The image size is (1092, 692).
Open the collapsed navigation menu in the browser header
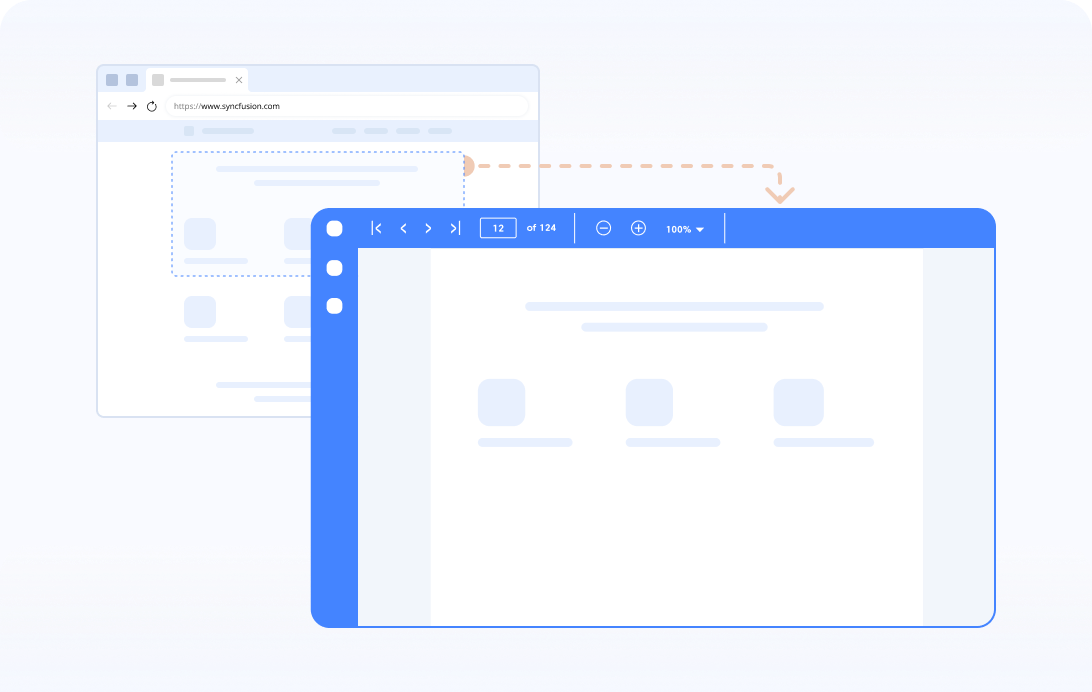click(x=188, y=131)
